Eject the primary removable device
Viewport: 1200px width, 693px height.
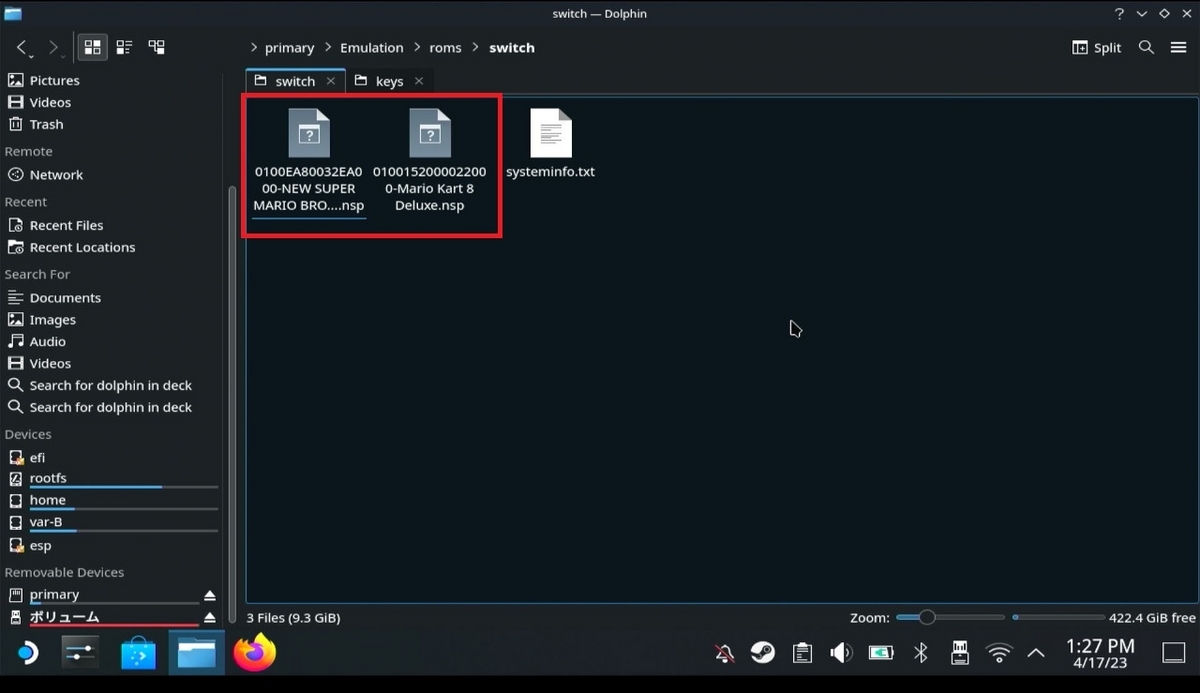pyautogui.click(x=210, y=595)
